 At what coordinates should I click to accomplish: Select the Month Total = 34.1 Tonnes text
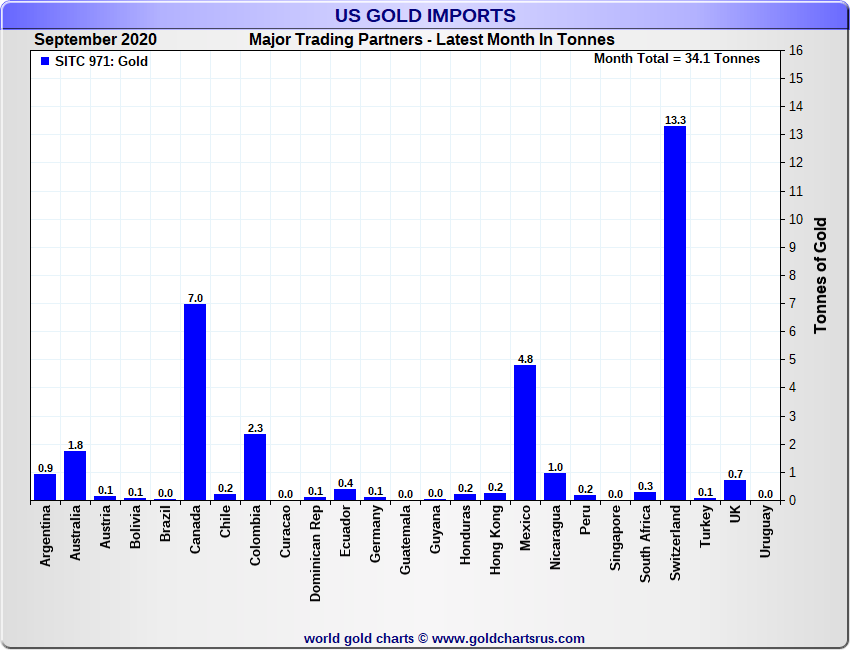[676, 59]
